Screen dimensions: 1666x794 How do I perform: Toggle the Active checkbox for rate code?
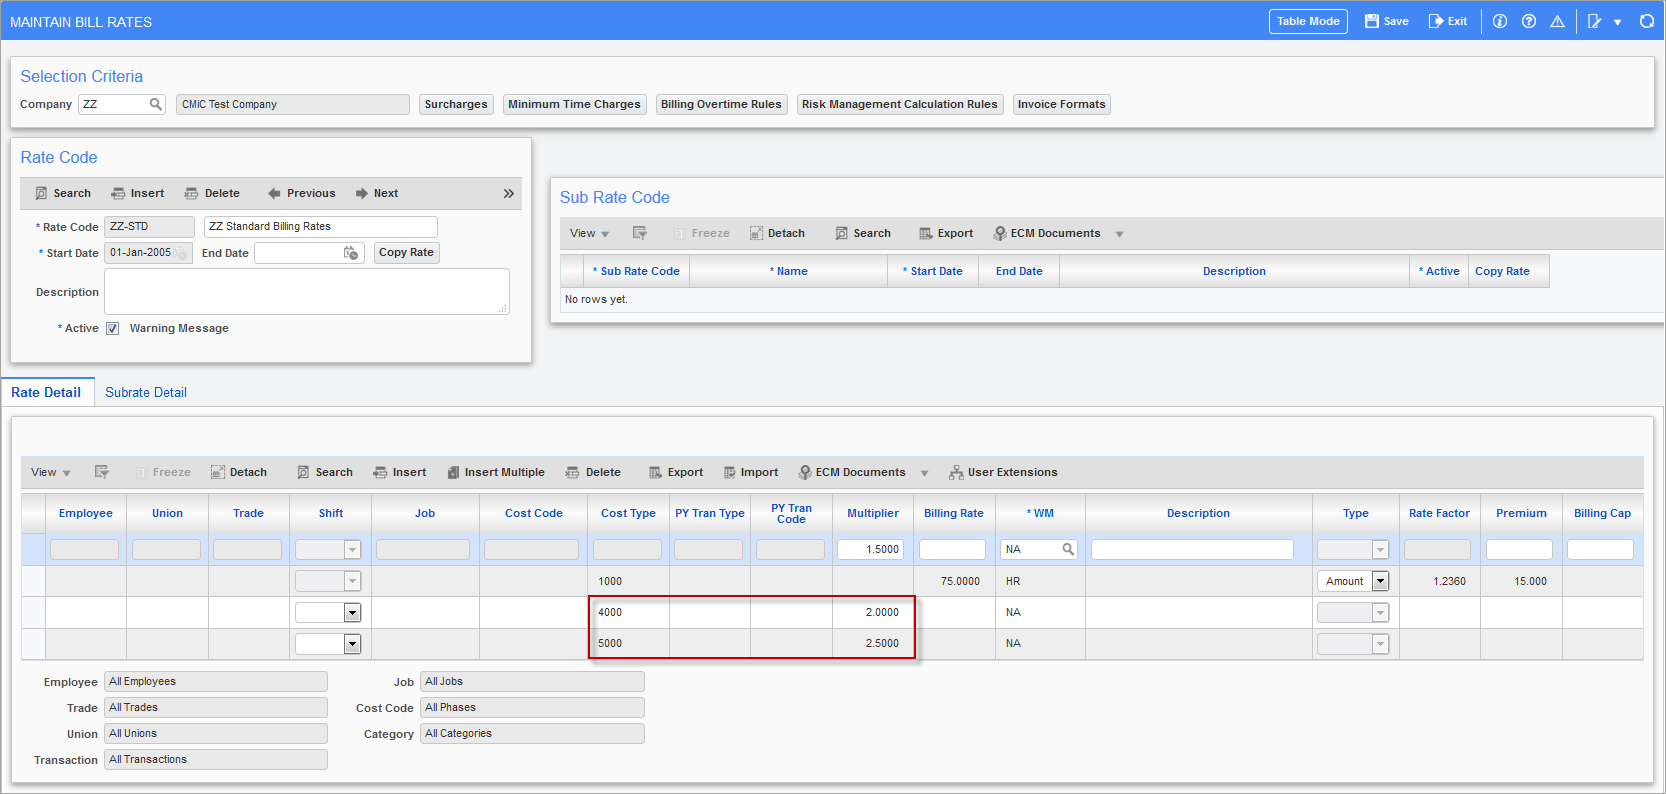[113, 328]
